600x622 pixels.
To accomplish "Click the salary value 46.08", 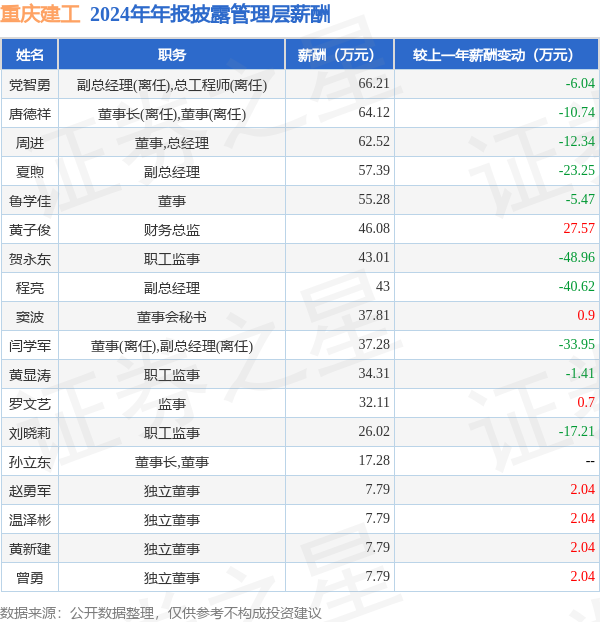I will [x=374, y=228].
